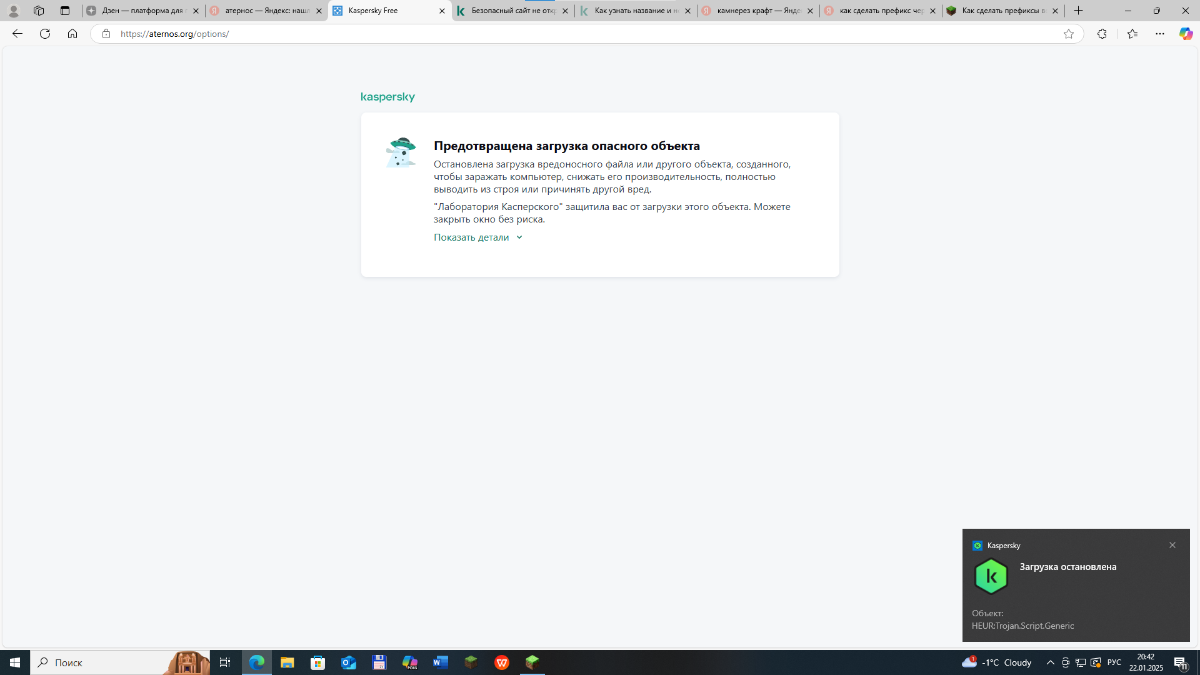Open Microsoft Edge from the taskbar
The image size is (1200, 675).
[256, 662]
